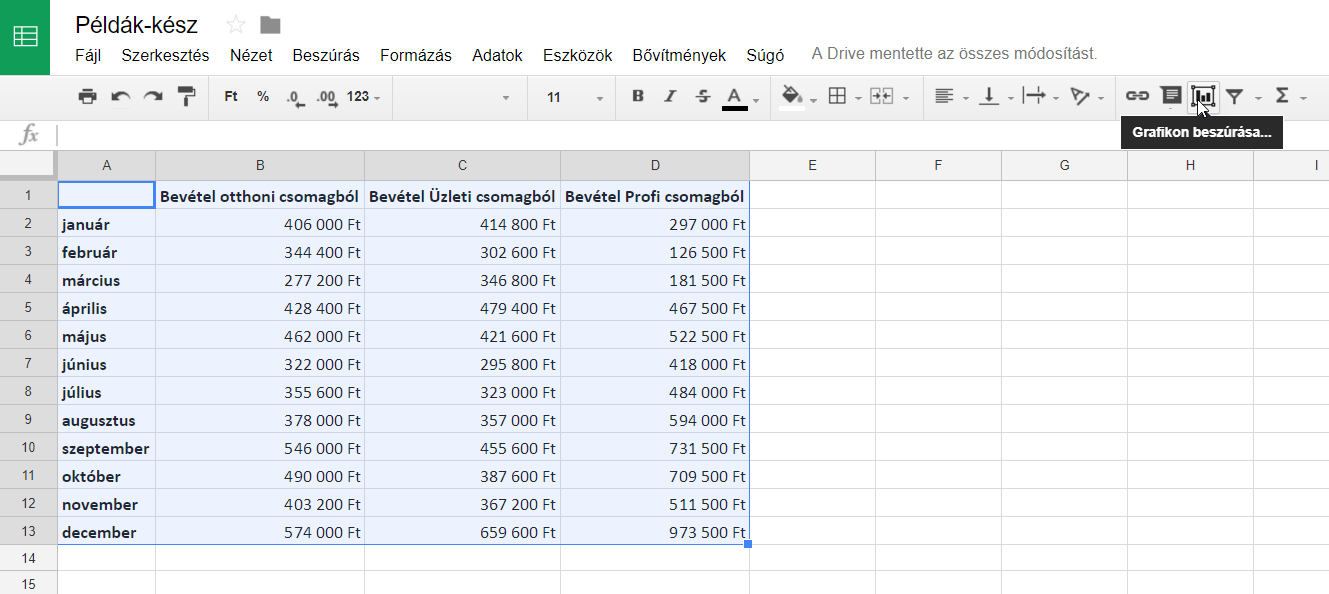The width and height of the screenshot is (1329, 594).
Task: Click the text color underlined A
Action: click(734, 97)
